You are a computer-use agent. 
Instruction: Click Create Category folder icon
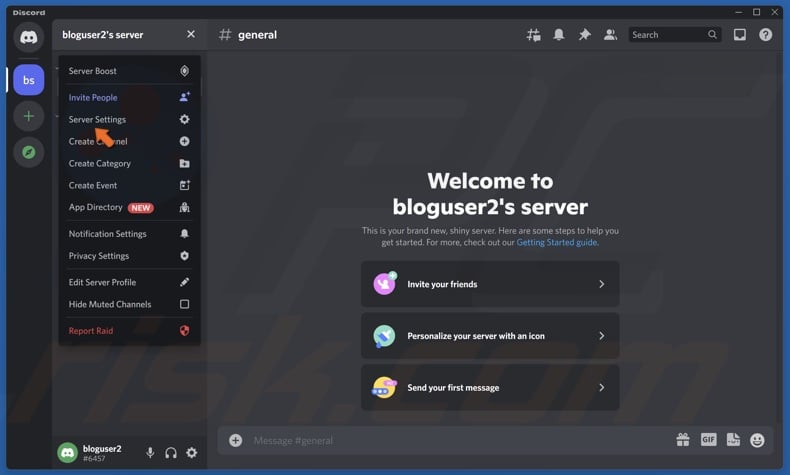[x=185, y=163]
